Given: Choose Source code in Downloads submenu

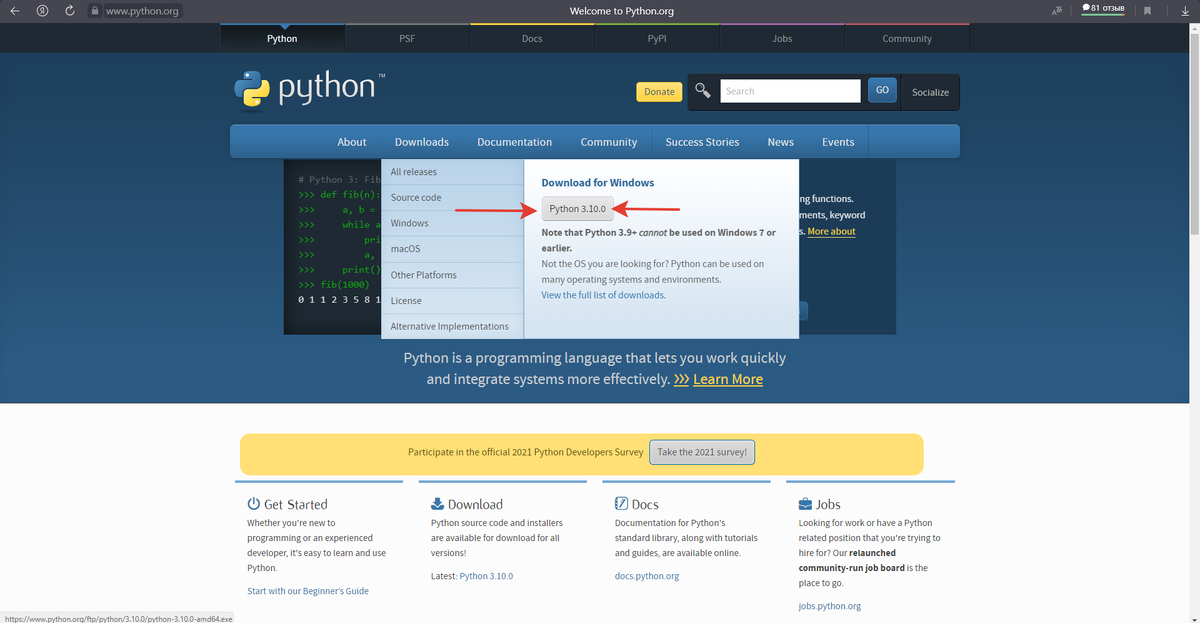Looking at the screenshot, I should 452,198.
